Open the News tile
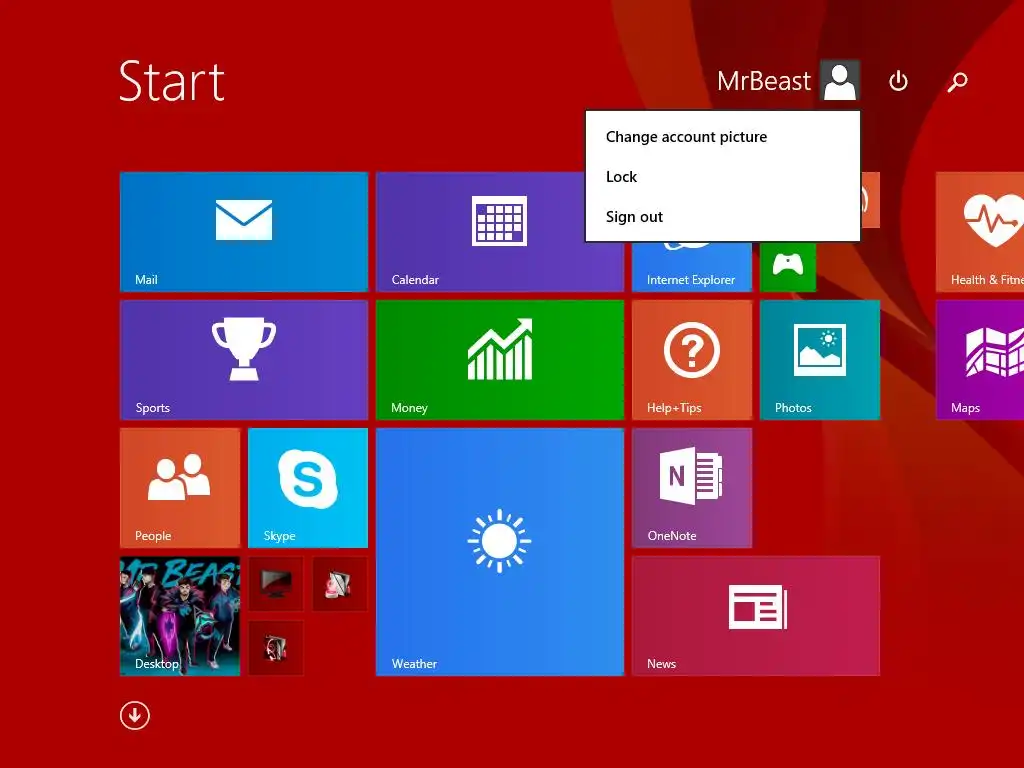 pyautogui.click(x=756, y=616)
